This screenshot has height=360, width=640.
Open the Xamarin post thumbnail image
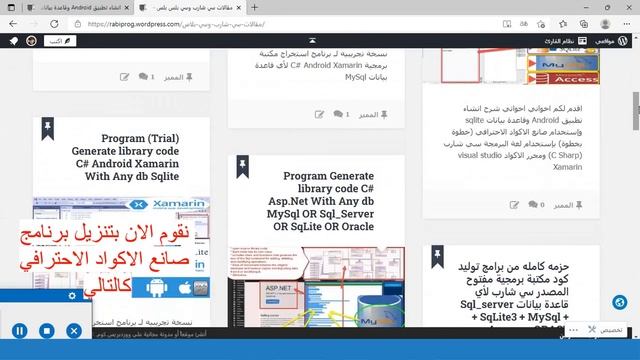[121, 247]
